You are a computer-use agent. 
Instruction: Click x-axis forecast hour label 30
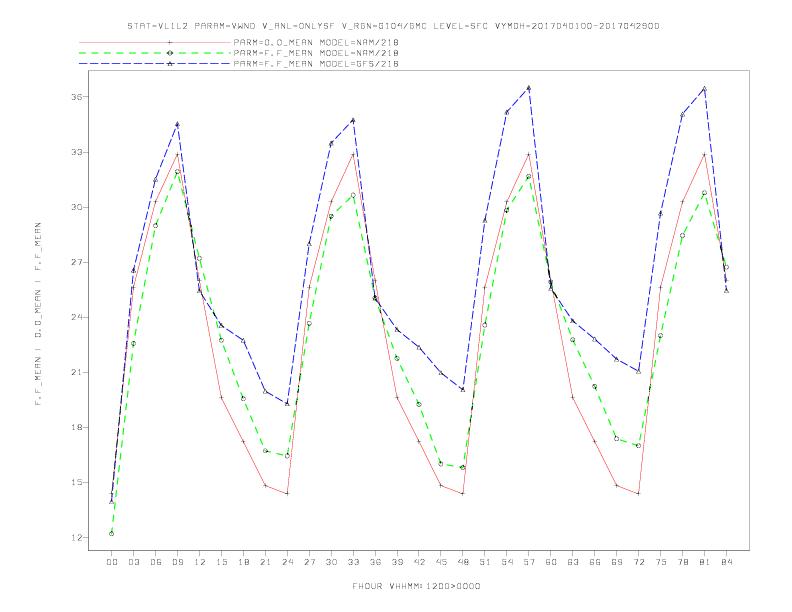pyautogui.click(x=331, y=562)
